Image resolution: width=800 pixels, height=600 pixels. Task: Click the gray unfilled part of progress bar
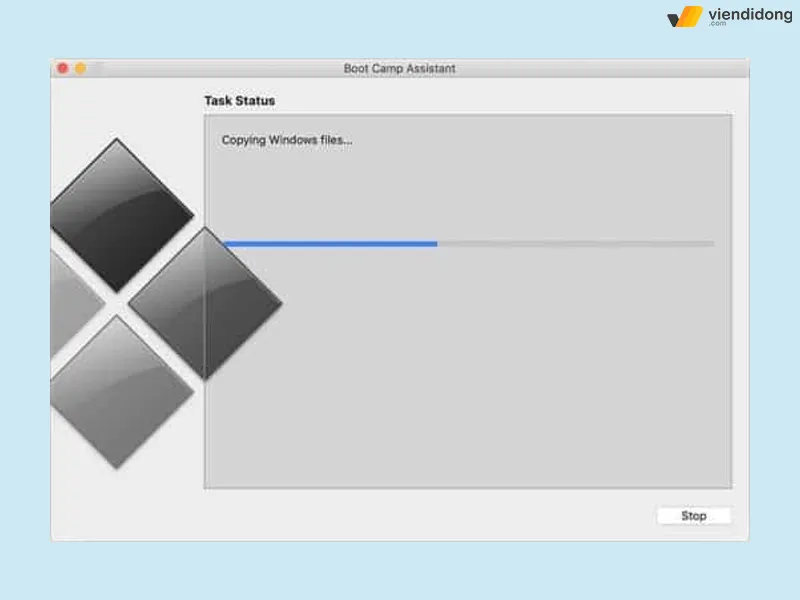pos(575,243)
